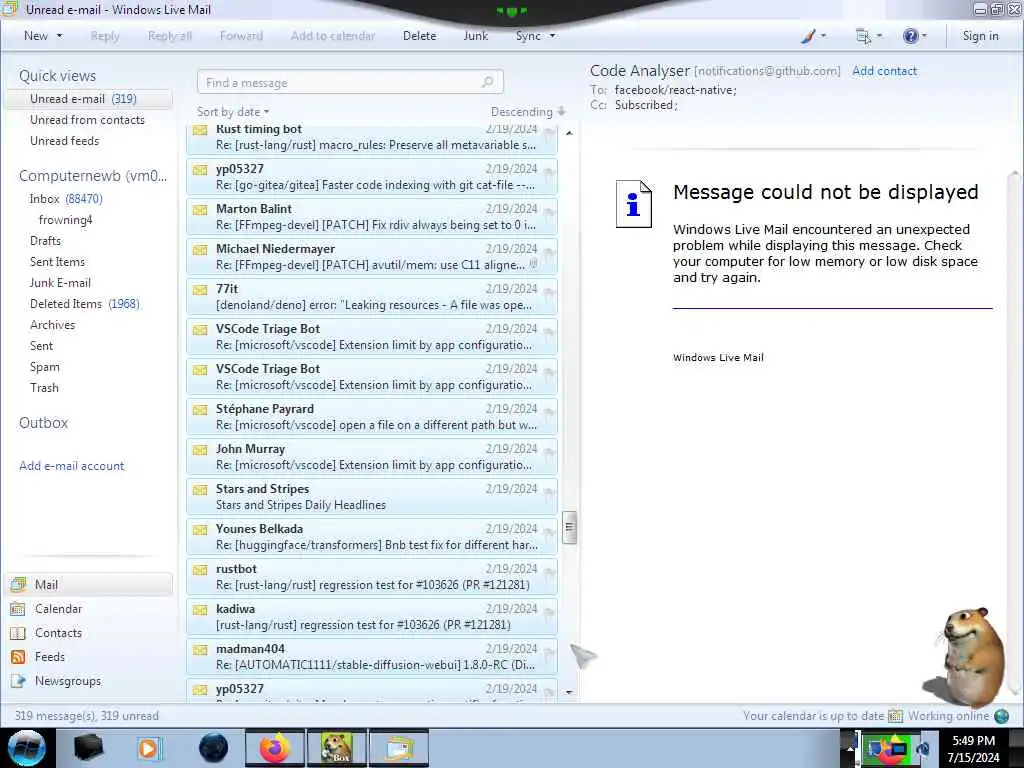Click the calendar status icon in status bar
Viewport: 1024px width, 768px height.
point(895,716)
